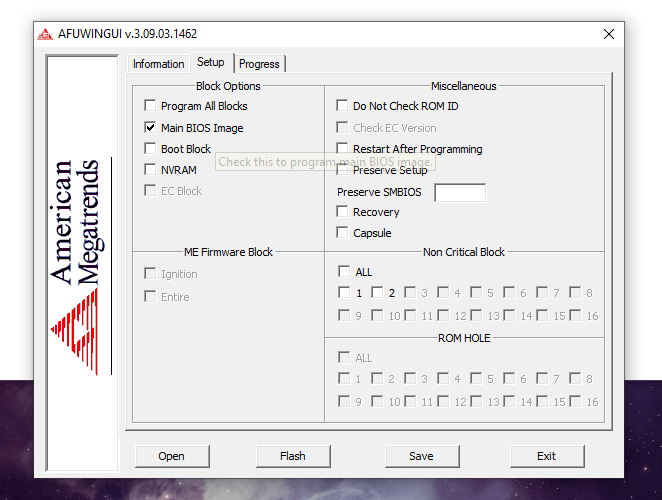
Task: Enable Program All Blocks checkbox
Action: (150, 105)
